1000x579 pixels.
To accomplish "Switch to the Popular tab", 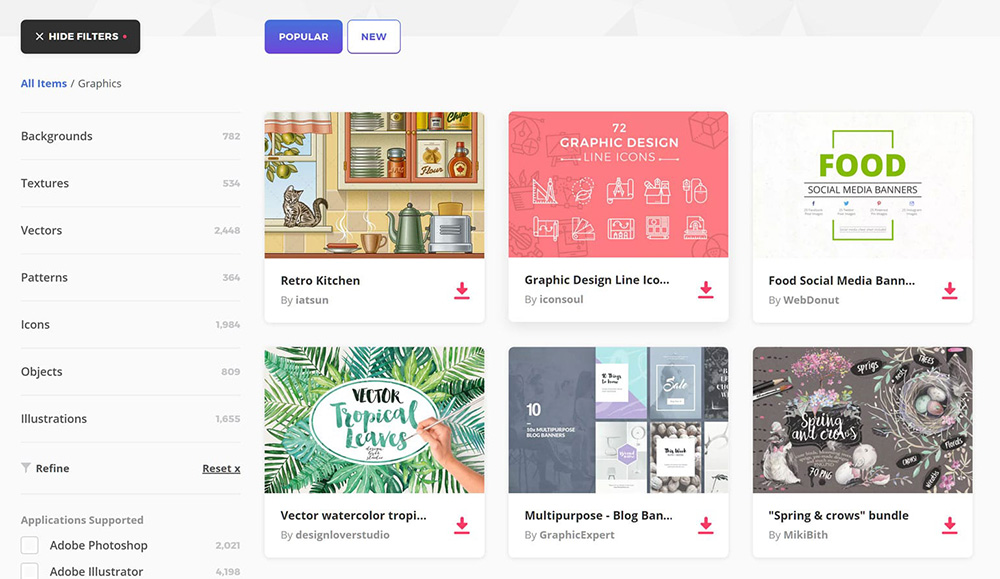I will (x=303, y=37).
